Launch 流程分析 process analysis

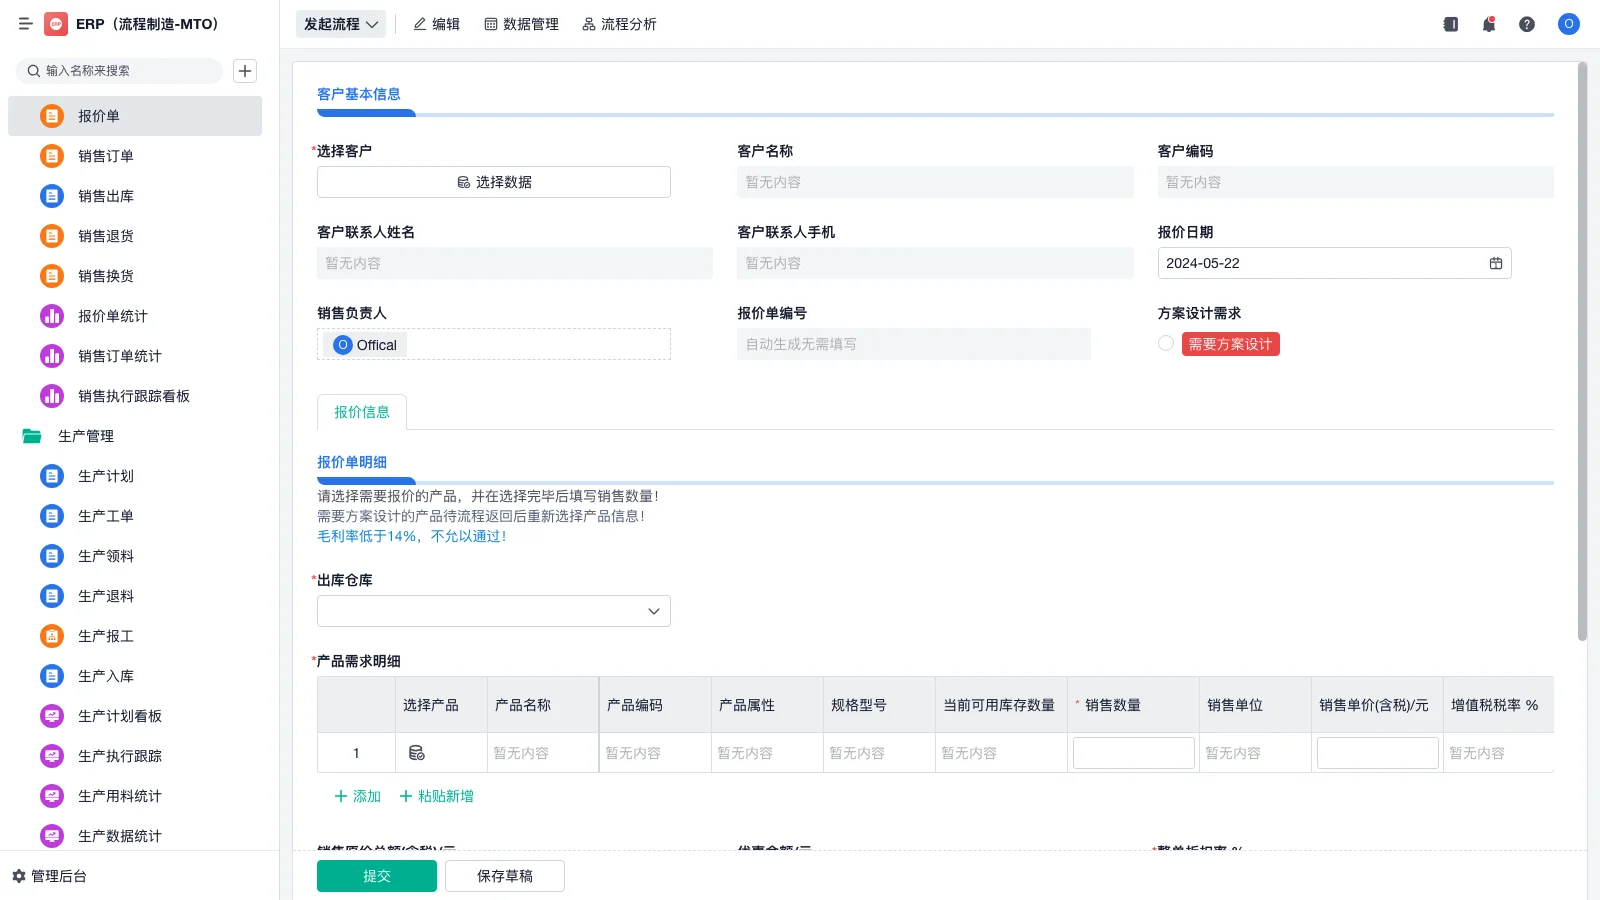(x=619, y=24)
